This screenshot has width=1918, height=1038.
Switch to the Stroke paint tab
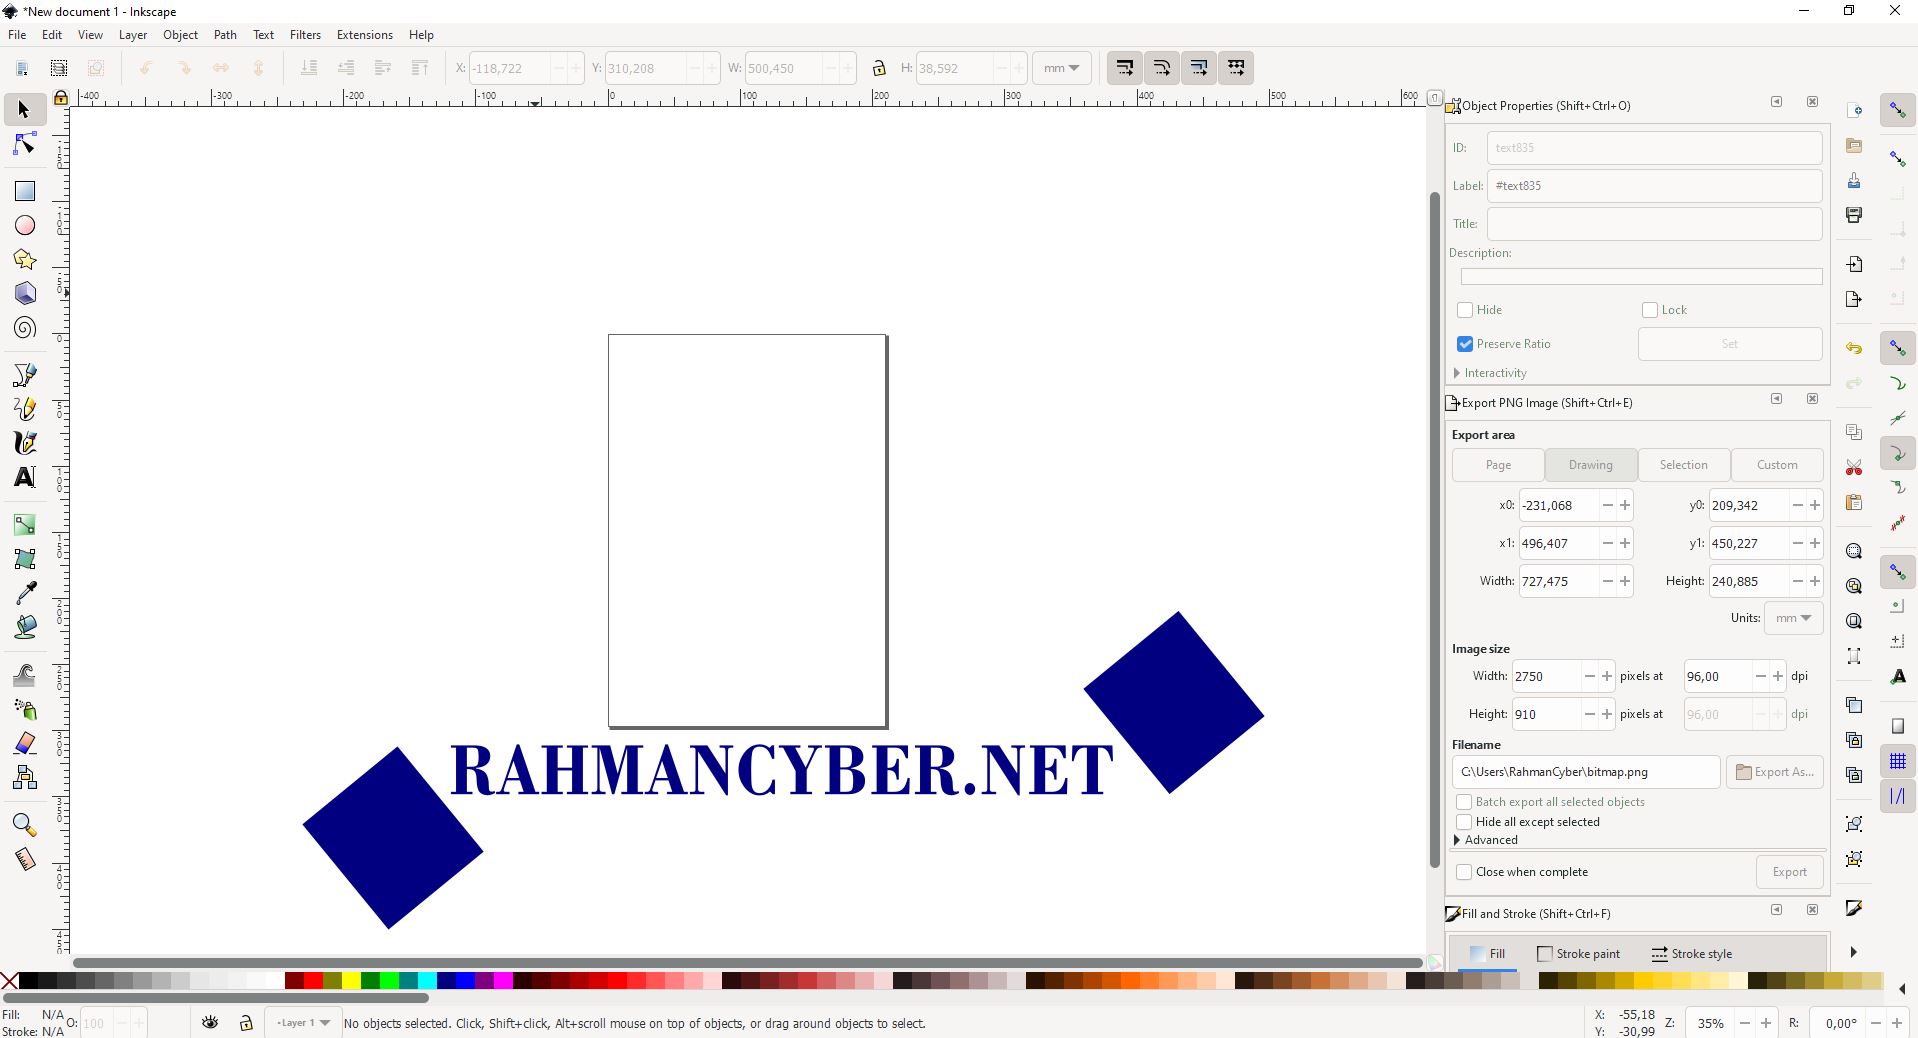click(x=1578, y=954)
